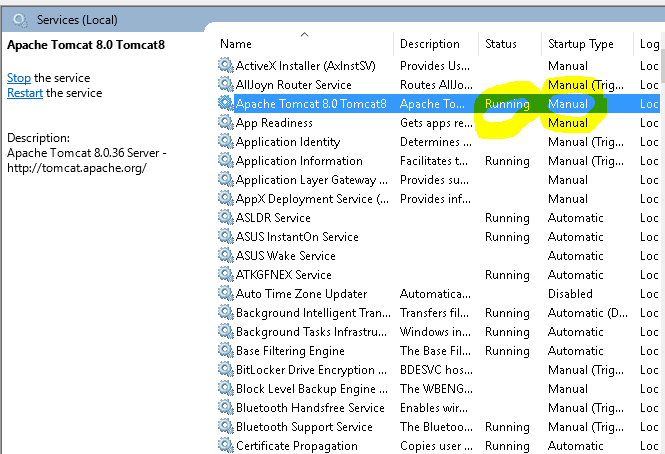Select the Application Identity service name

point(288,142)
